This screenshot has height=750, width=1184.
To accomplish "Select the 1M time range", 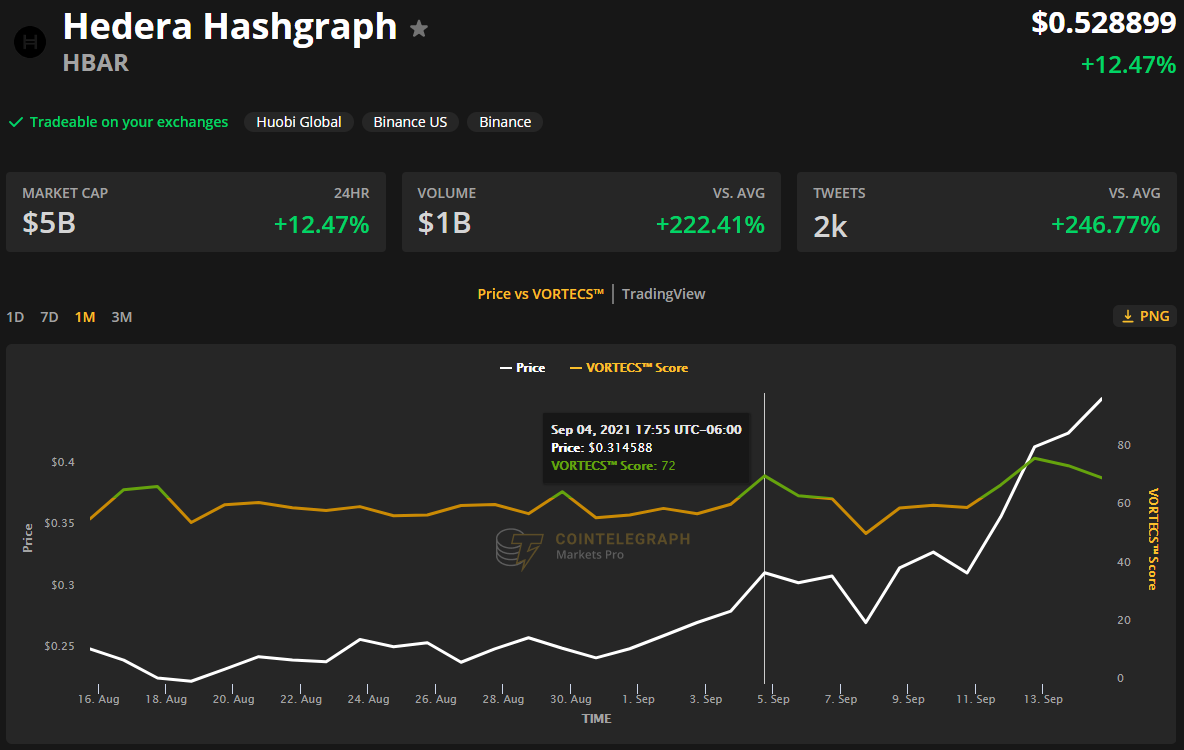I will click(85, 317).
